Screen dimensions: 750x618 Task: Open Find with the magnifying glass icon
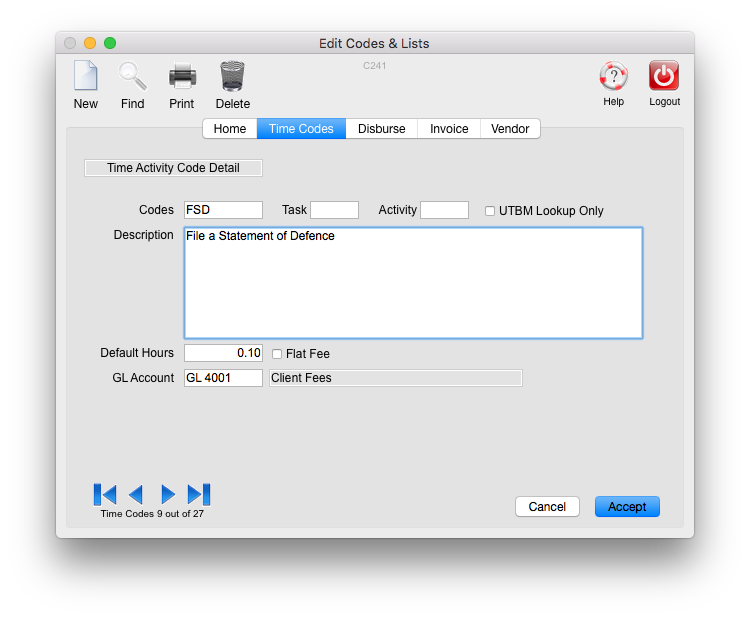click(x=132, y=77)
